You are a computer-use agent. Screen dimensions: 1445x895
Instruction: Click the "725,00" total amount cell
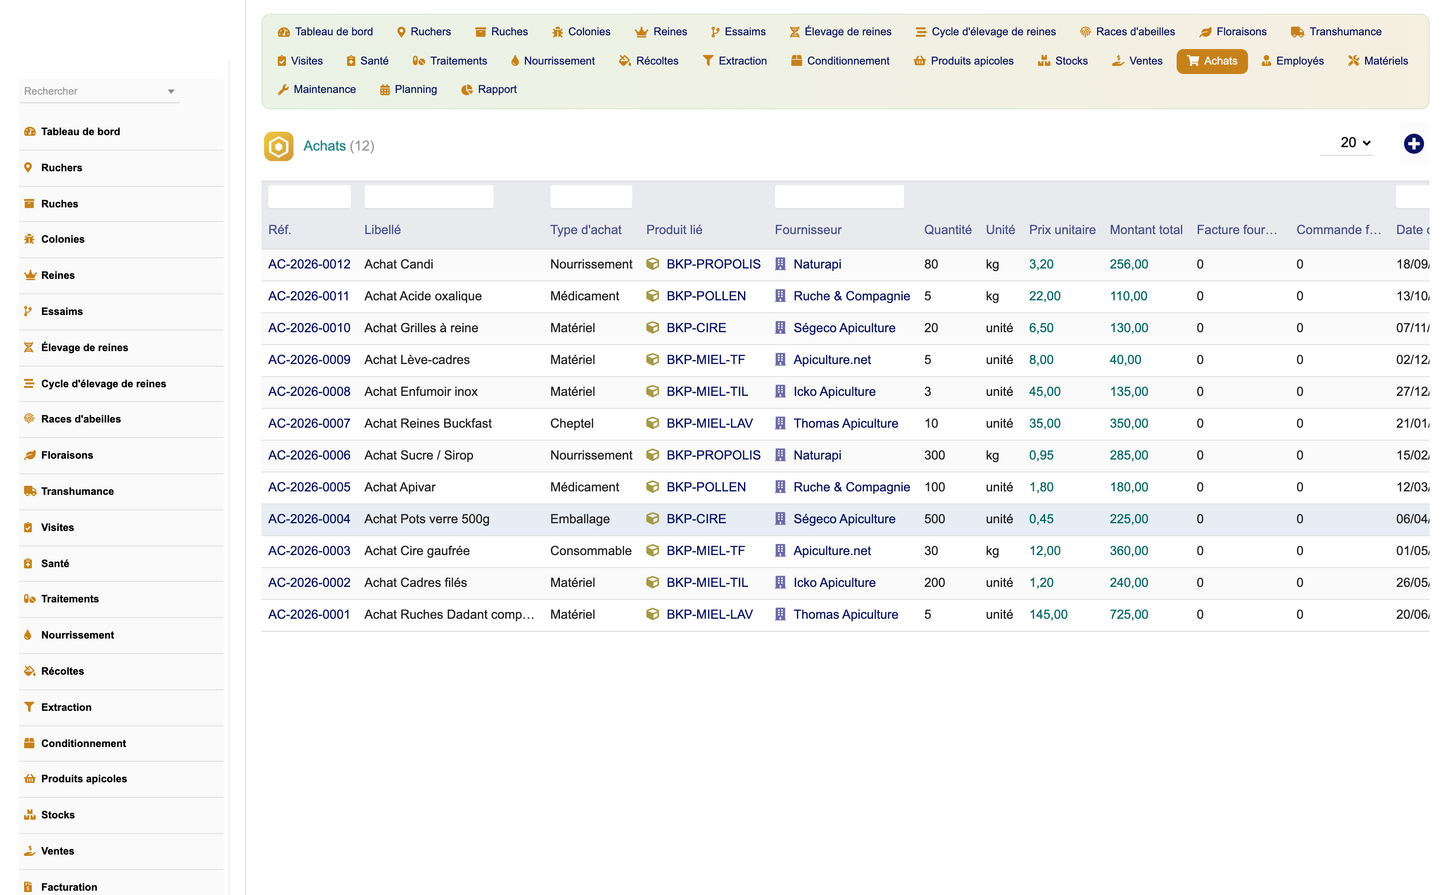point(1129,615)
